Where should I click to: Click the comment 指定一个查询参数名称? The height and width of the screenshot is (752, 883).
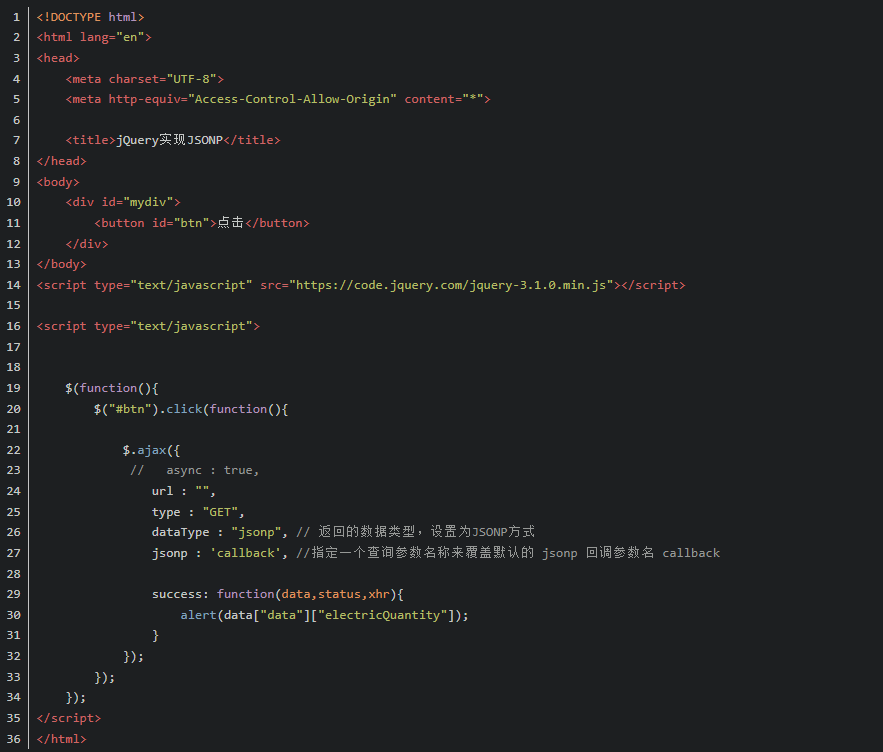pos(374,553)
